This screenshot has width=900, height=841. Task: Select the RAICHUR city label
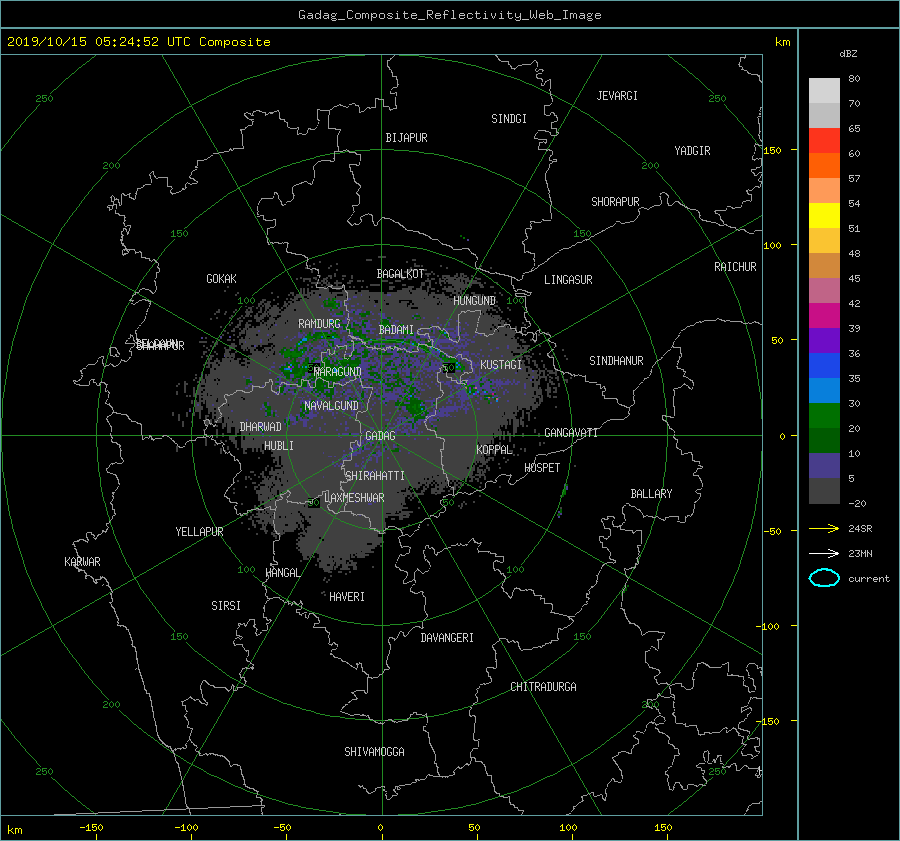(x=735, y=267)
